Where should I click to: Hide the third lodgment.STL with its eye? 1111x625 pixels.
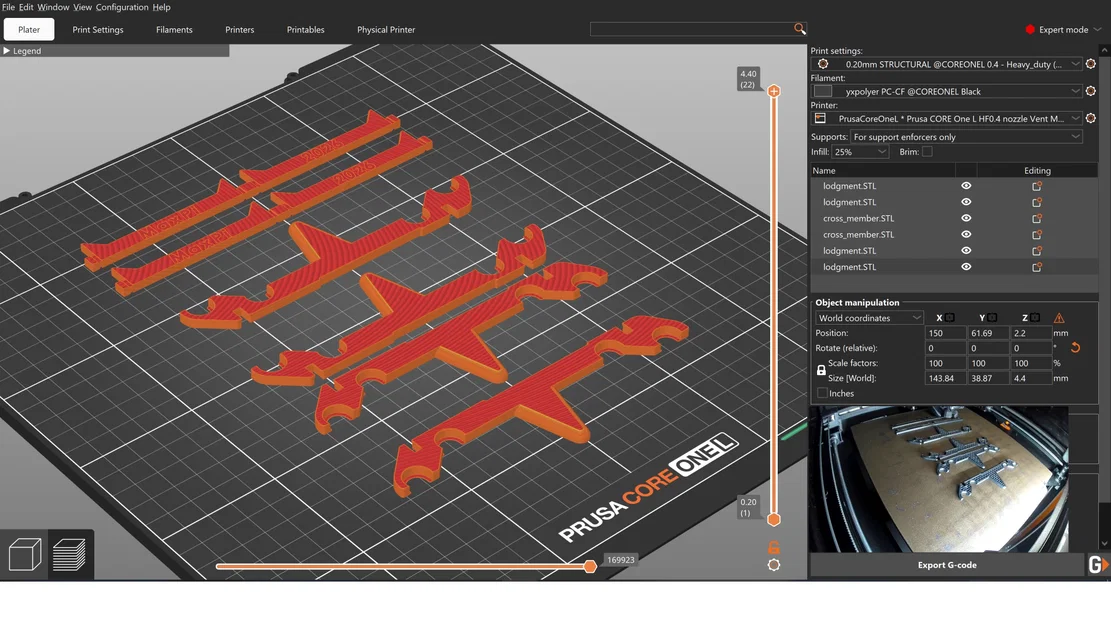tap(966, 251)
